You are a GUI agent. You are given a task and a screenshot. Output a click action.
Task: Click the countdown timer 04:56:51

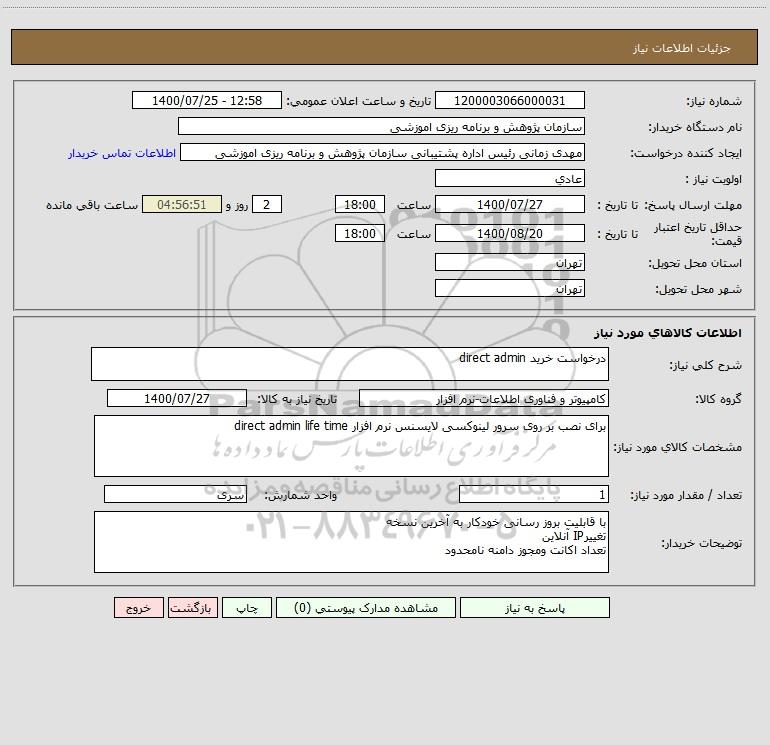pyautogui.click(x=182, y=204)
